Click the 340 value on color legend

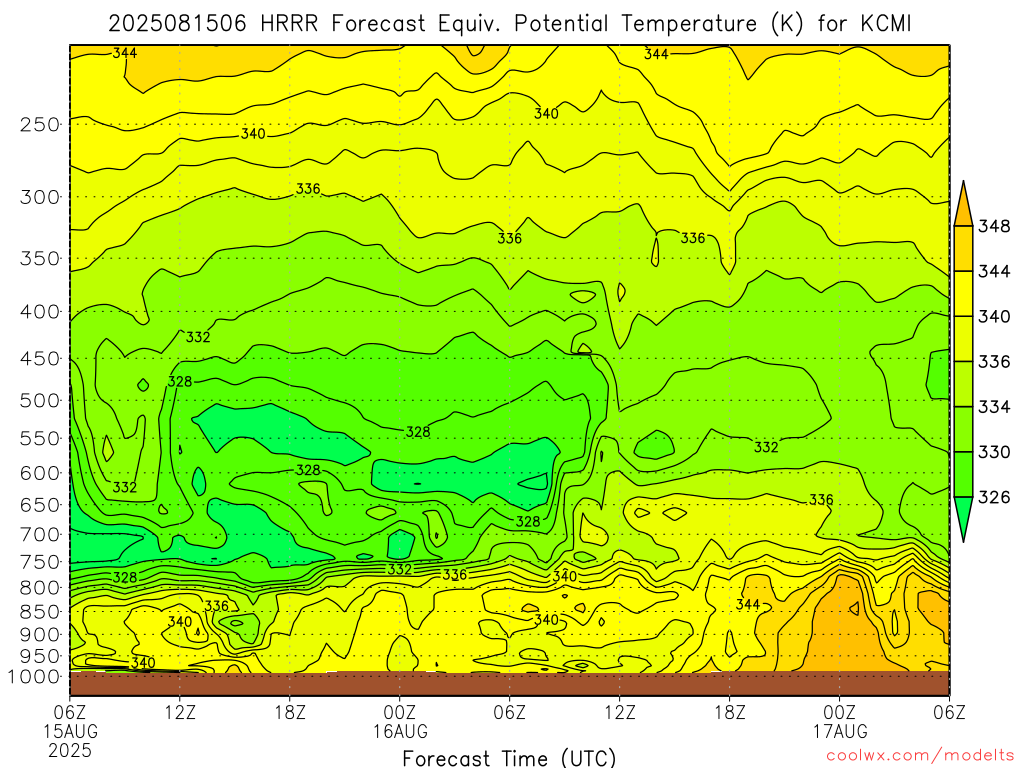pyautogui.click(x=994, y=317)
